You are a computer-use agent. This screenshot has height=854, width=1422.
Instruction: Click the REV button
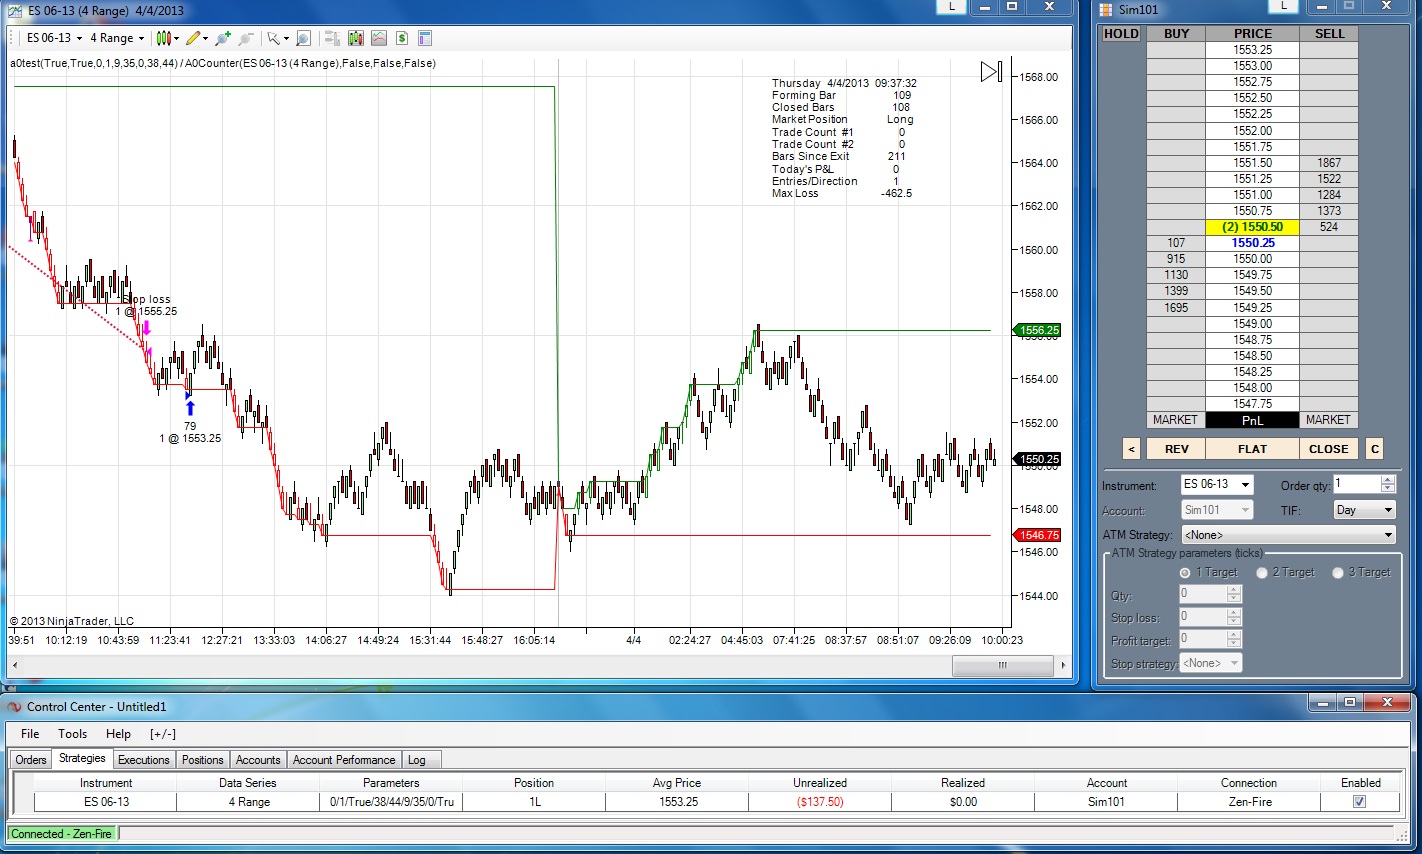(x=1176, y=449)
